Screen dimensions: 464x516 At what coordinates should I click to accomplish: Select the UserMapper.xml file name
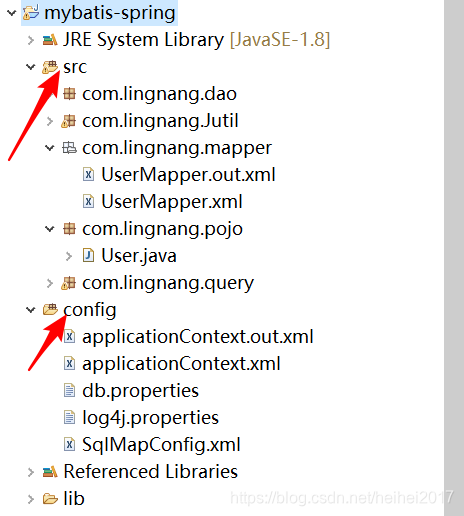pos(172,202)
